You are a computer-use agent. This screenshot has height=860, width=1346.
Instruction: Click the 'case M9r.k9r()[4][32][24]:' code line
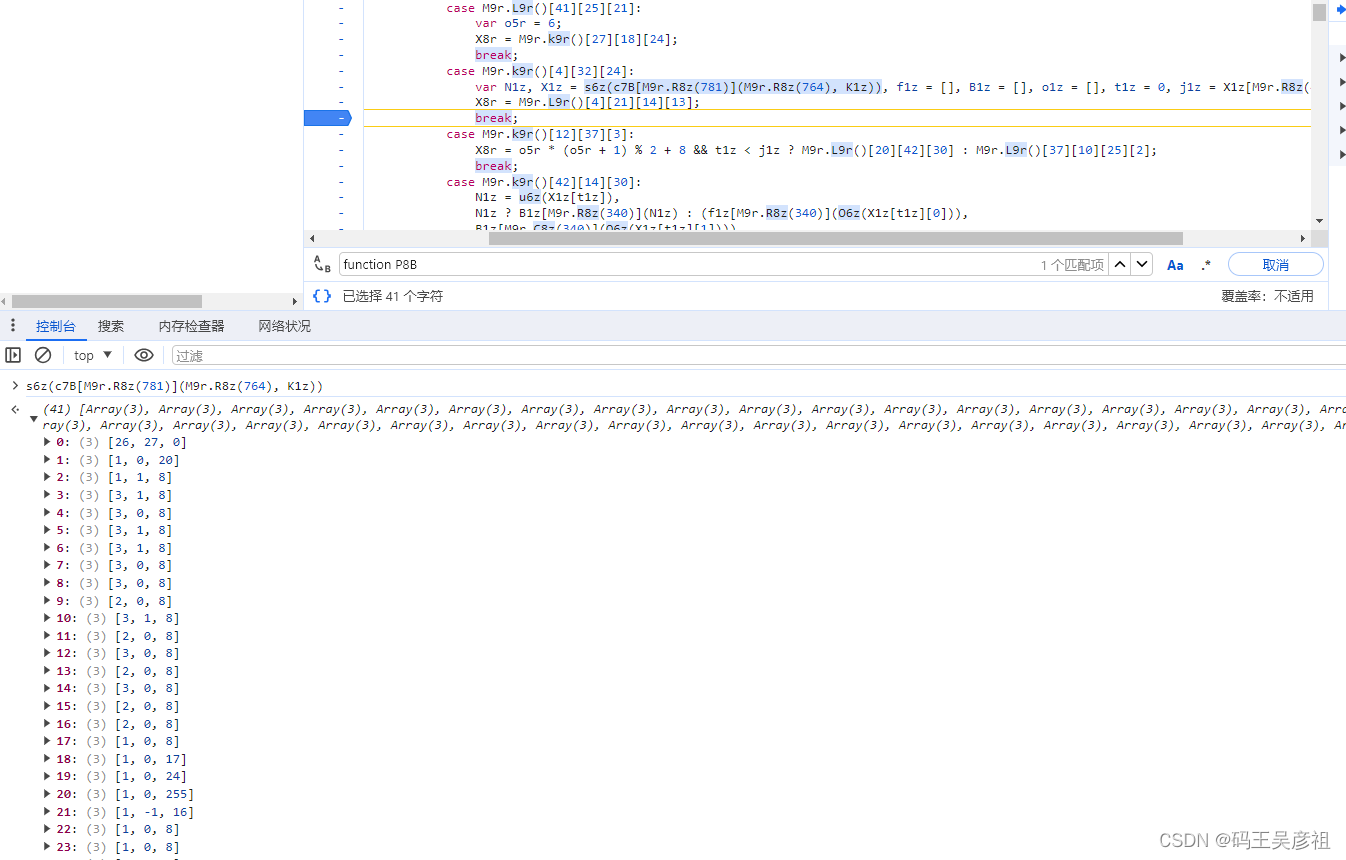tap(540, 71)
